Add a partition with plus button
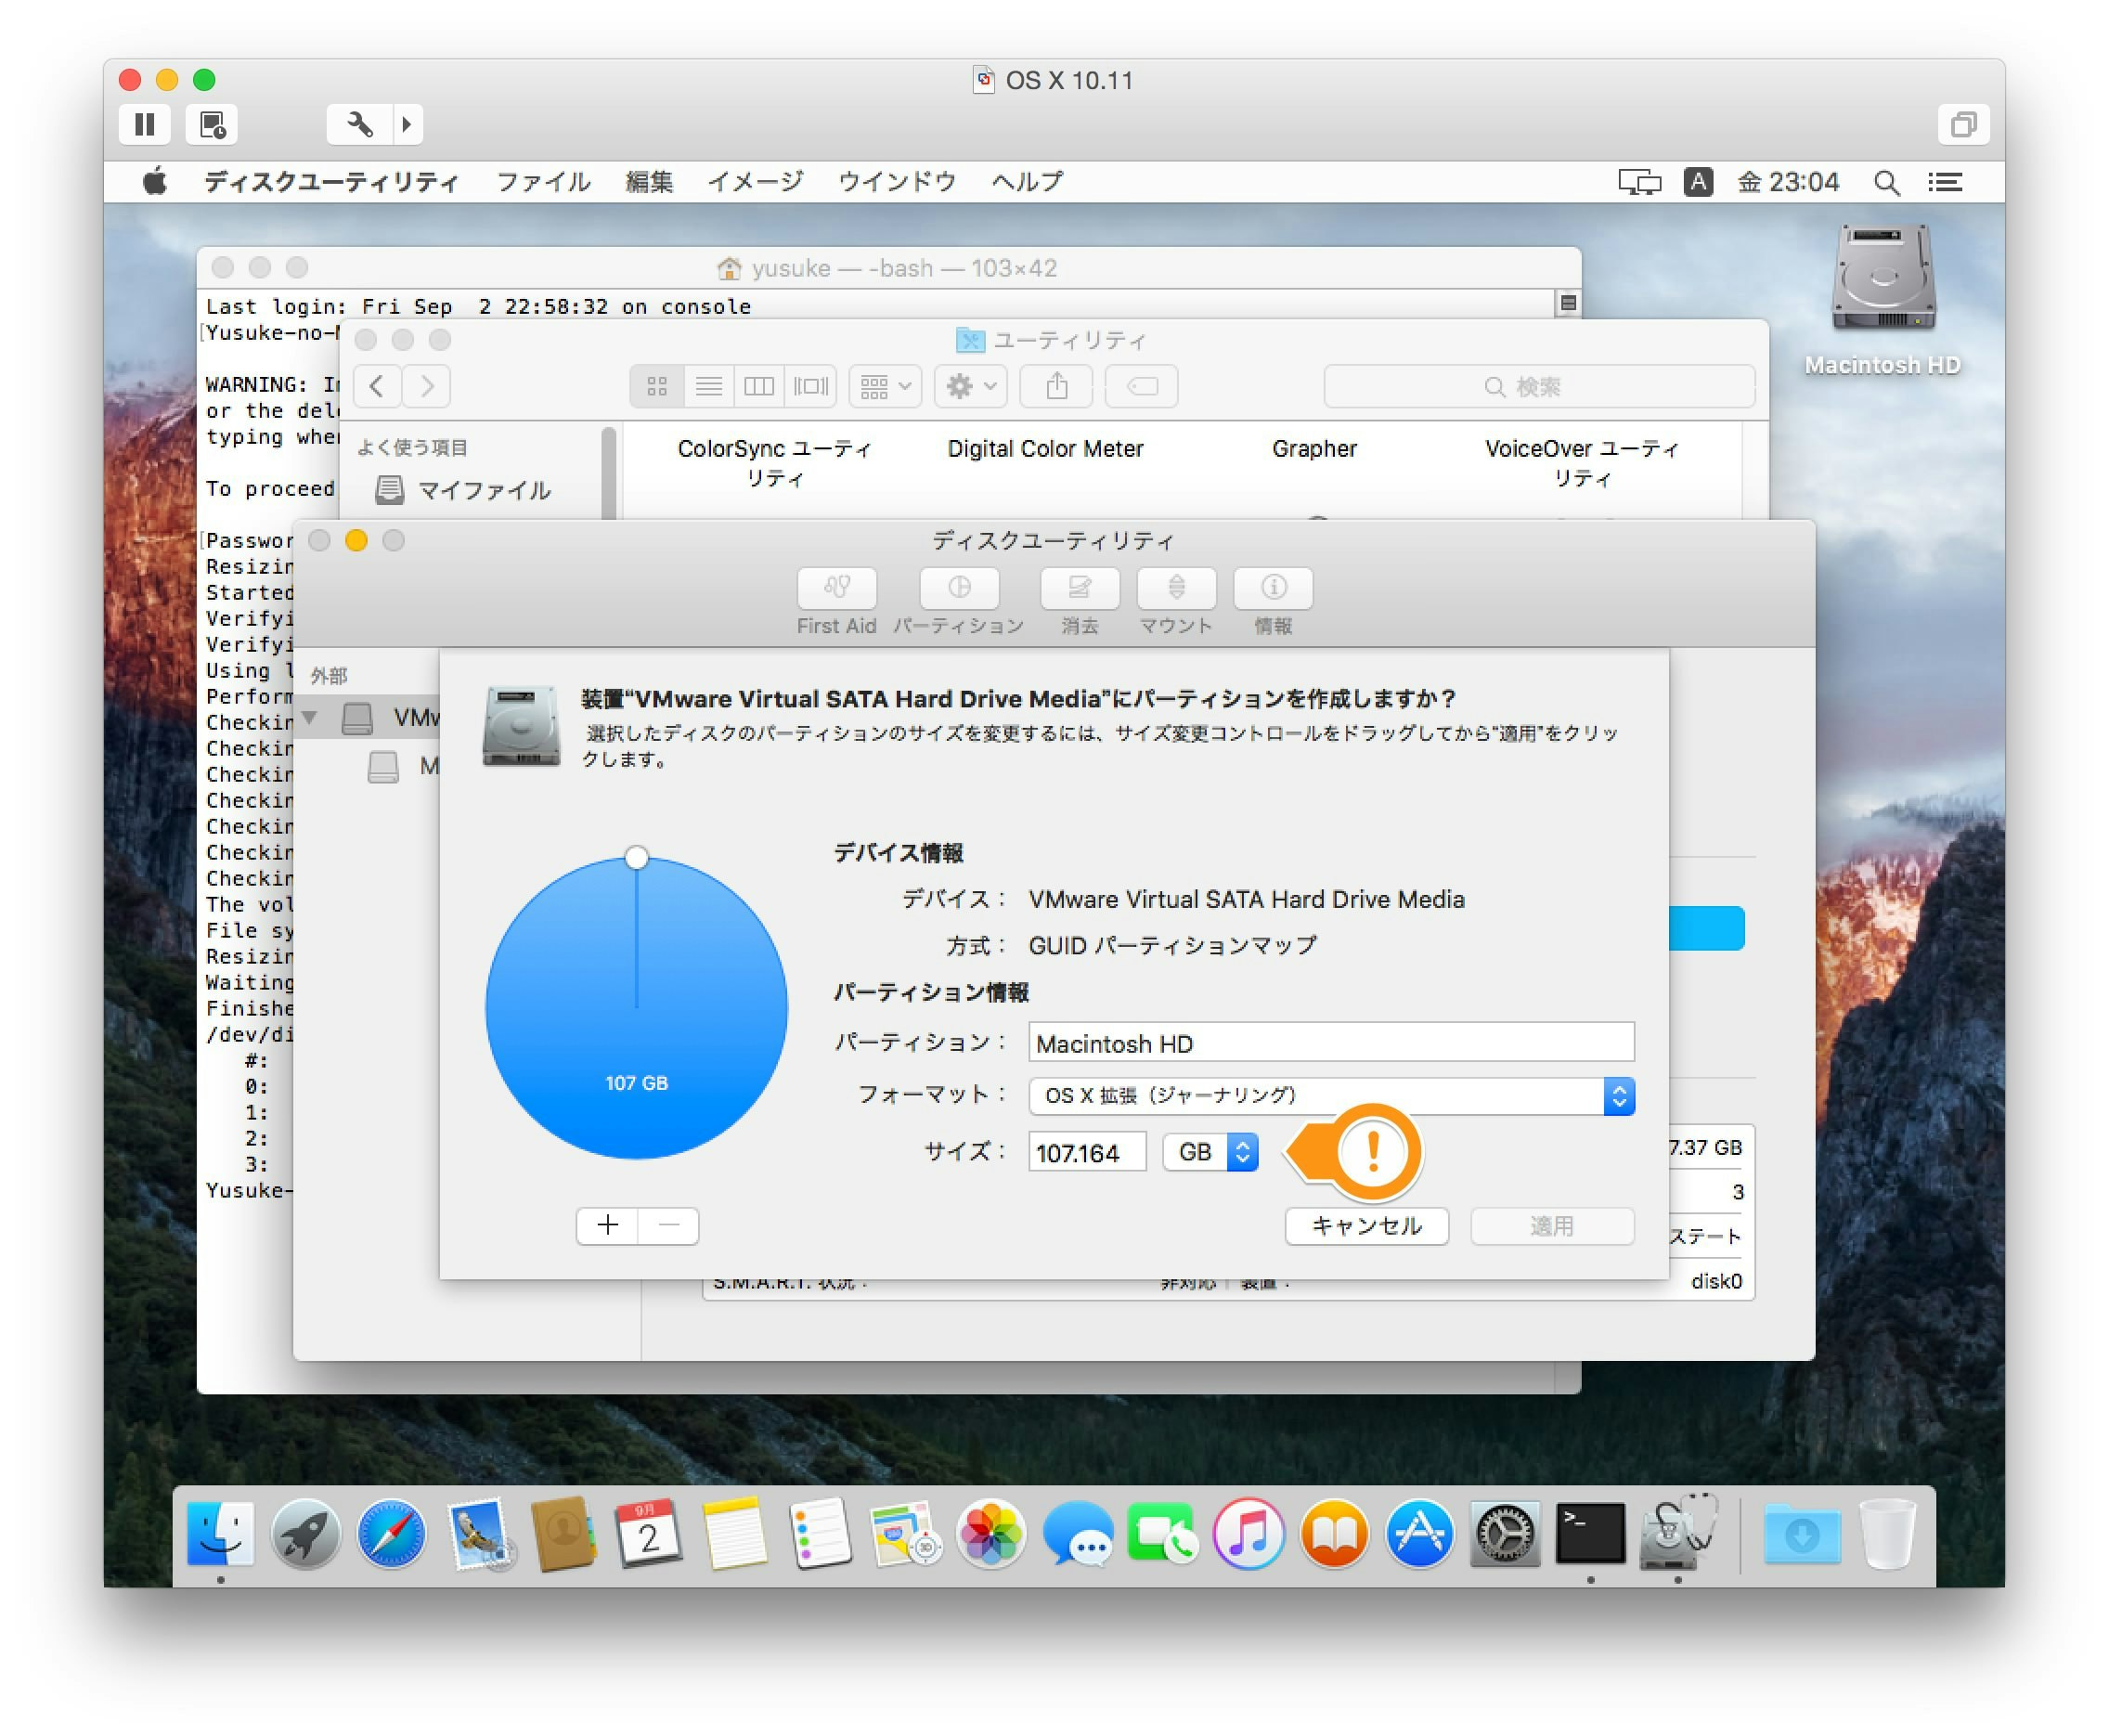The height and width of the screenshot is (1736, 2109). [x=607, y=1225]
